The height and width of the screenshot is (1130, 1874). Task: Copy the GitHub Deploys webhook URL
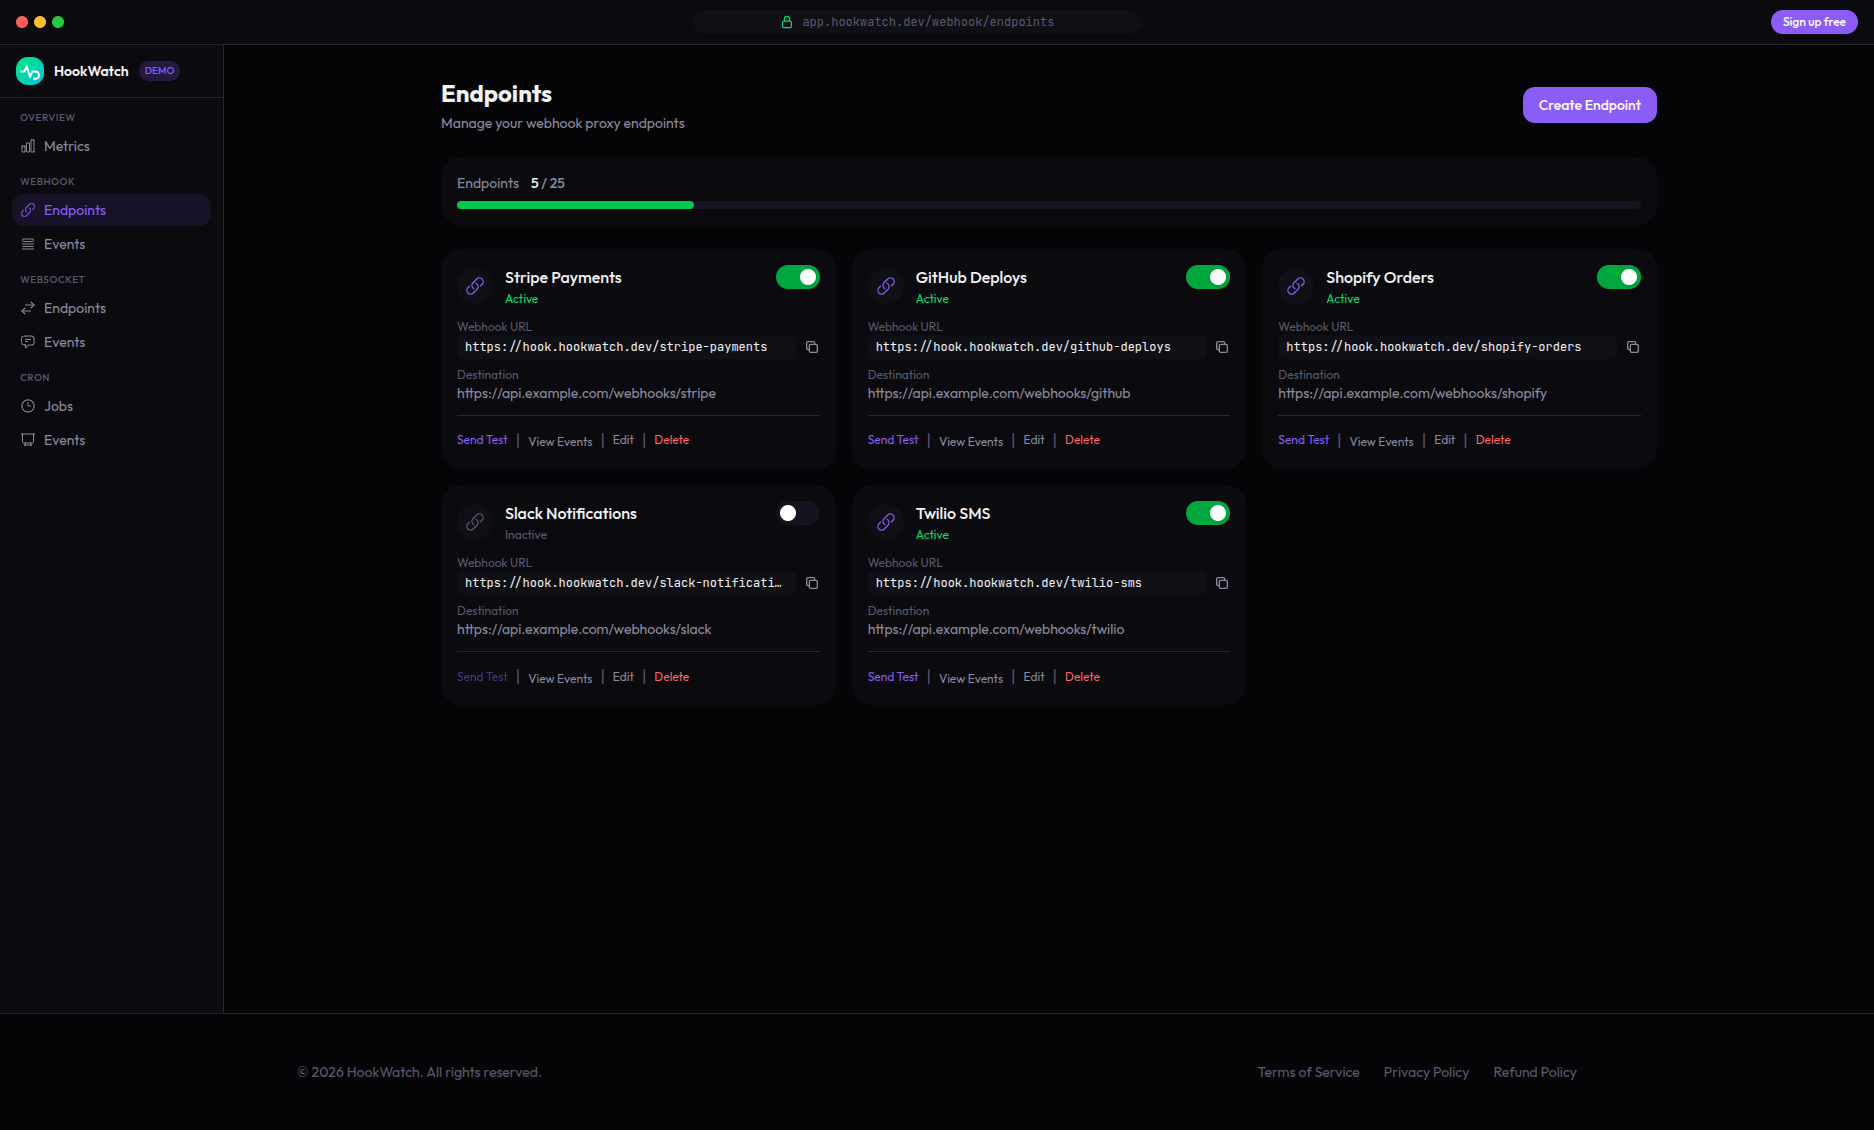coord(1222,347)
